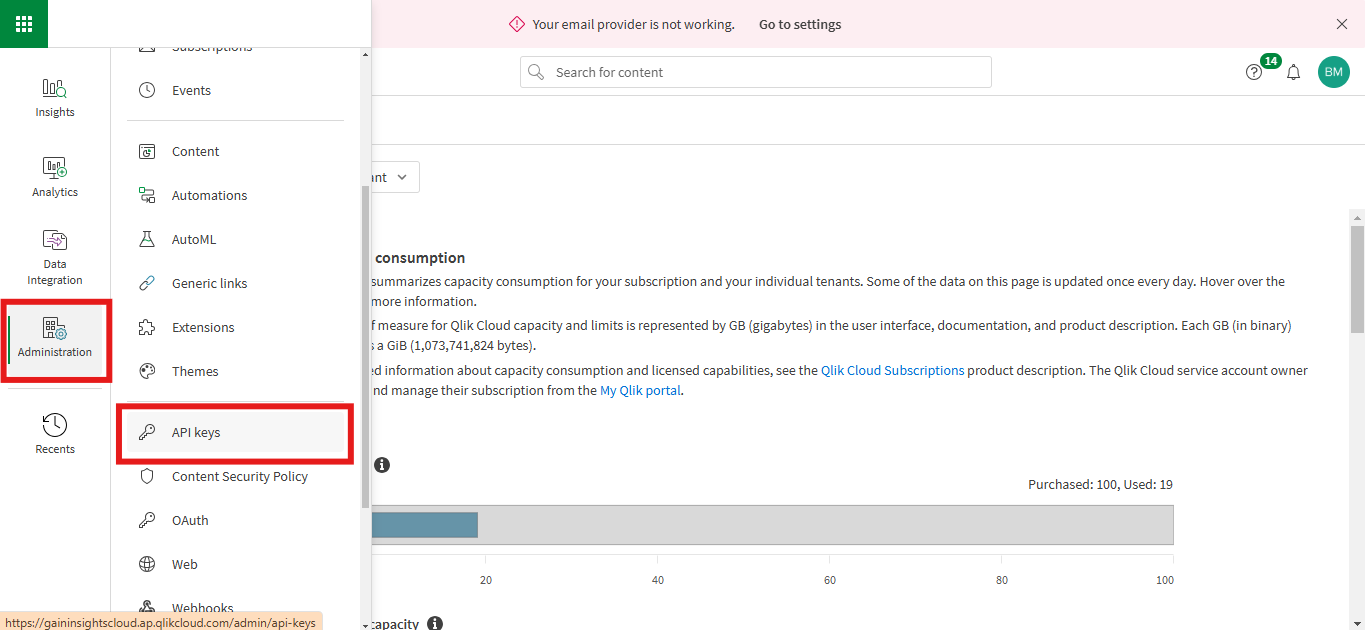Open the BM profile avatar menu
This screenshot has width=1365, height=630.
click(x=1333, y=71)
